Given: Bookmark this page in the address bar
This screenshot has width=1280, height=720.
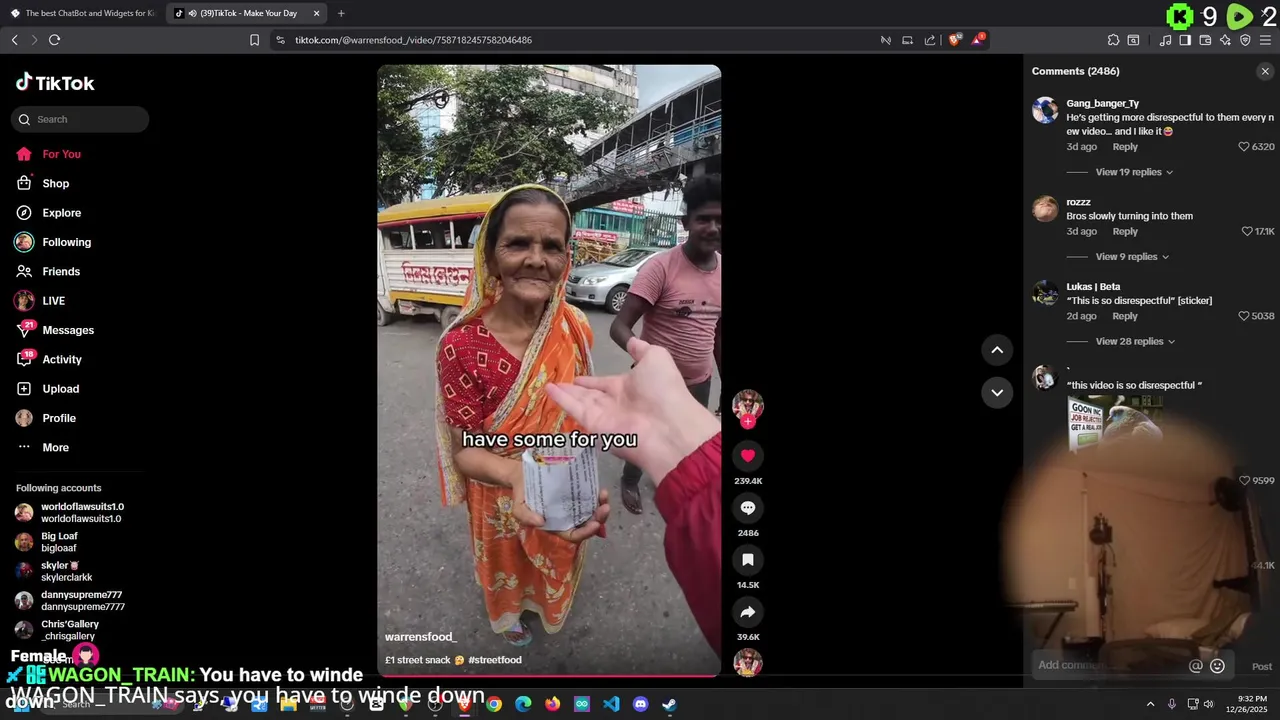Looking at the screenshot, I should 254,40.
